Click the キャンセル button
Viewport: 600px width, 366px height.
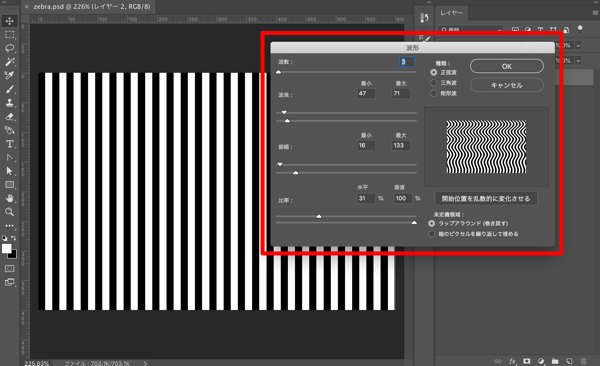pos(507,85)
